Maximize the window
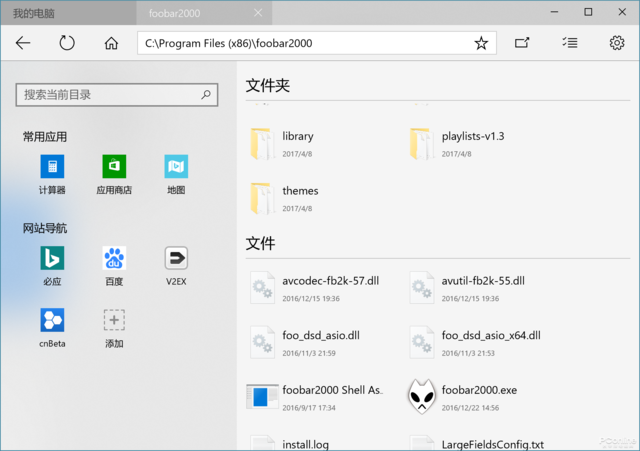 588,12
